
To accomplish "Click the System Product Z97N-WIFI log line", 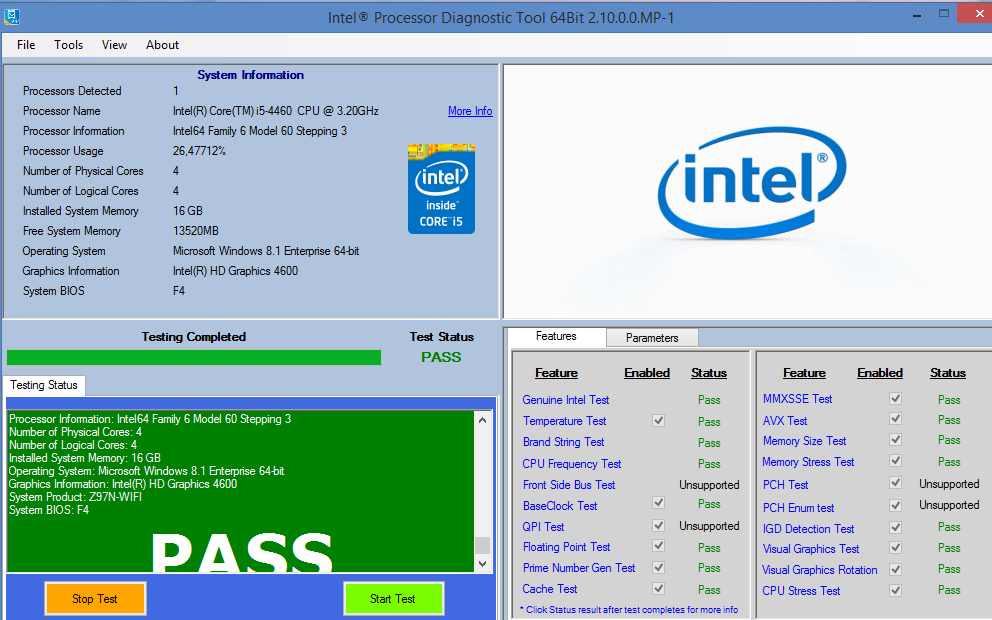I will [75, 497].
